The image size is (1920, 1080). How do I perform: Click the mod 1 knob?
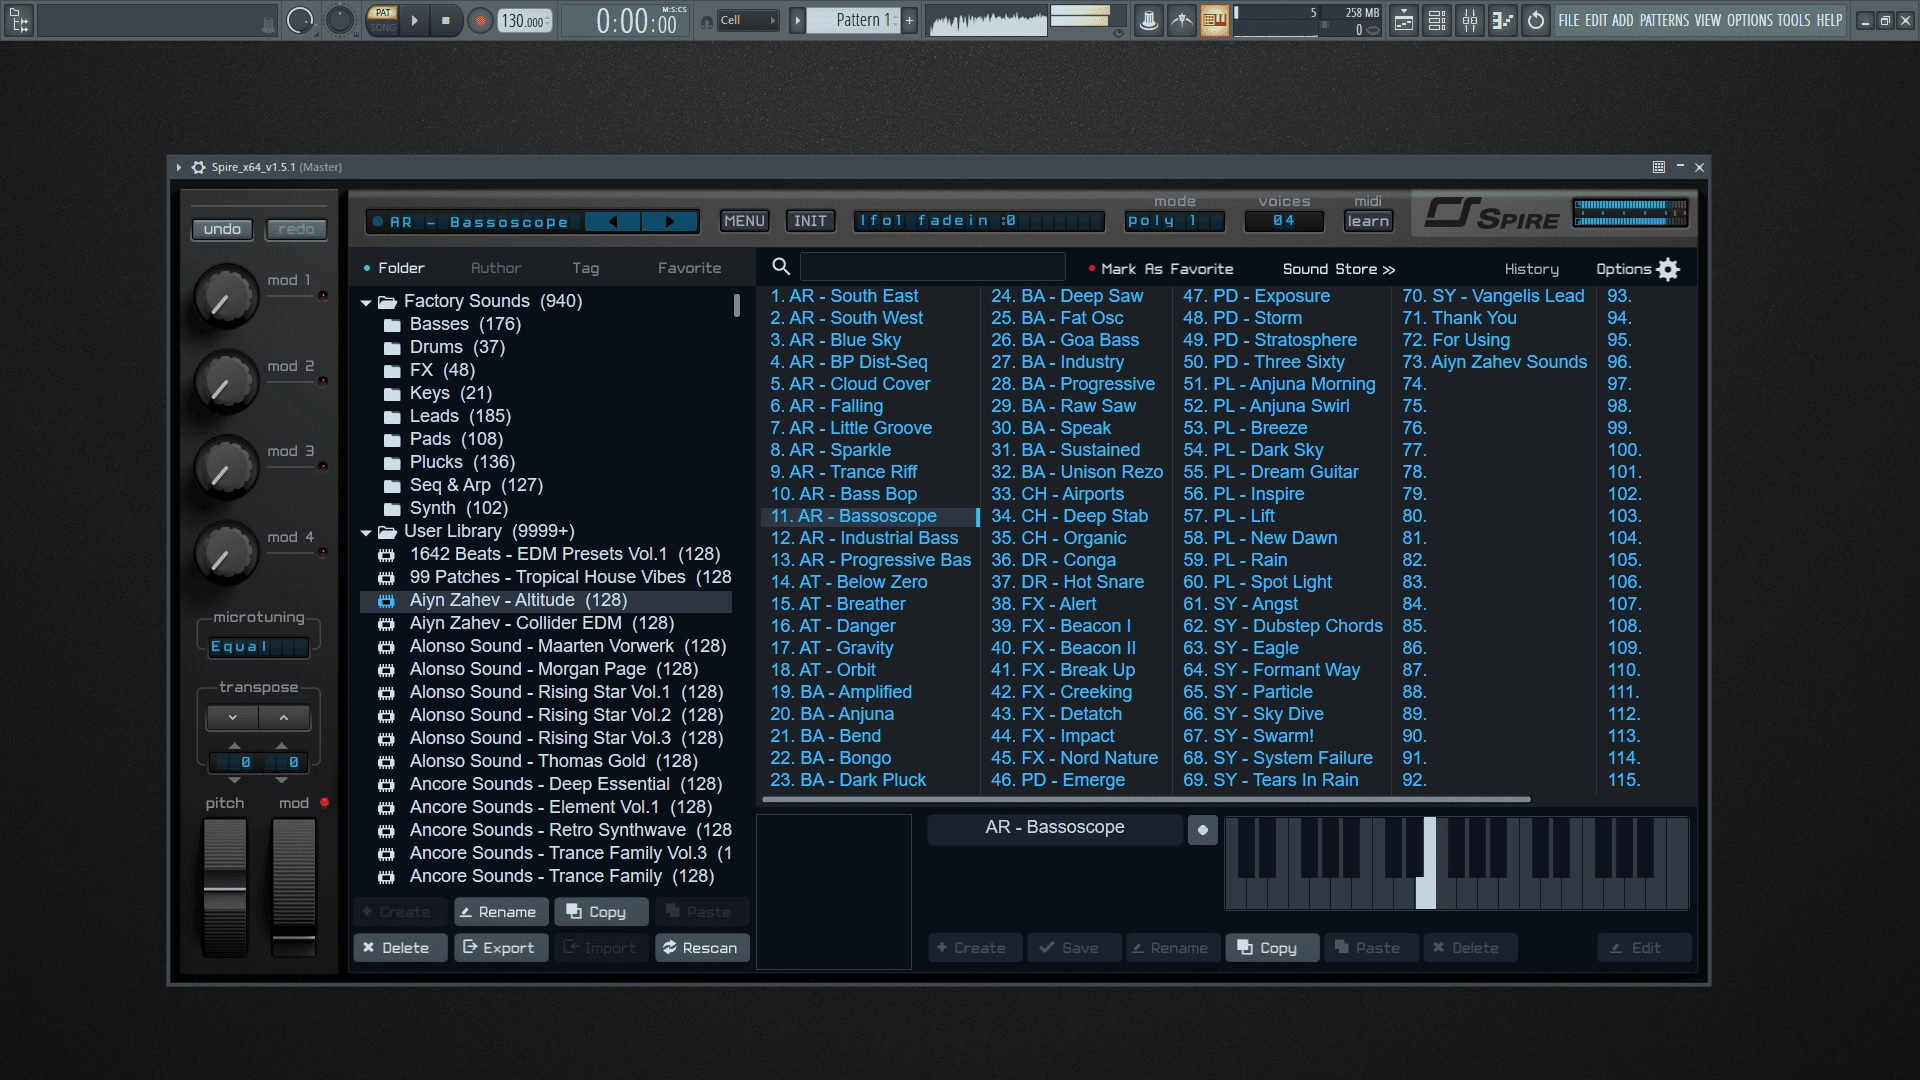(226, 297)
